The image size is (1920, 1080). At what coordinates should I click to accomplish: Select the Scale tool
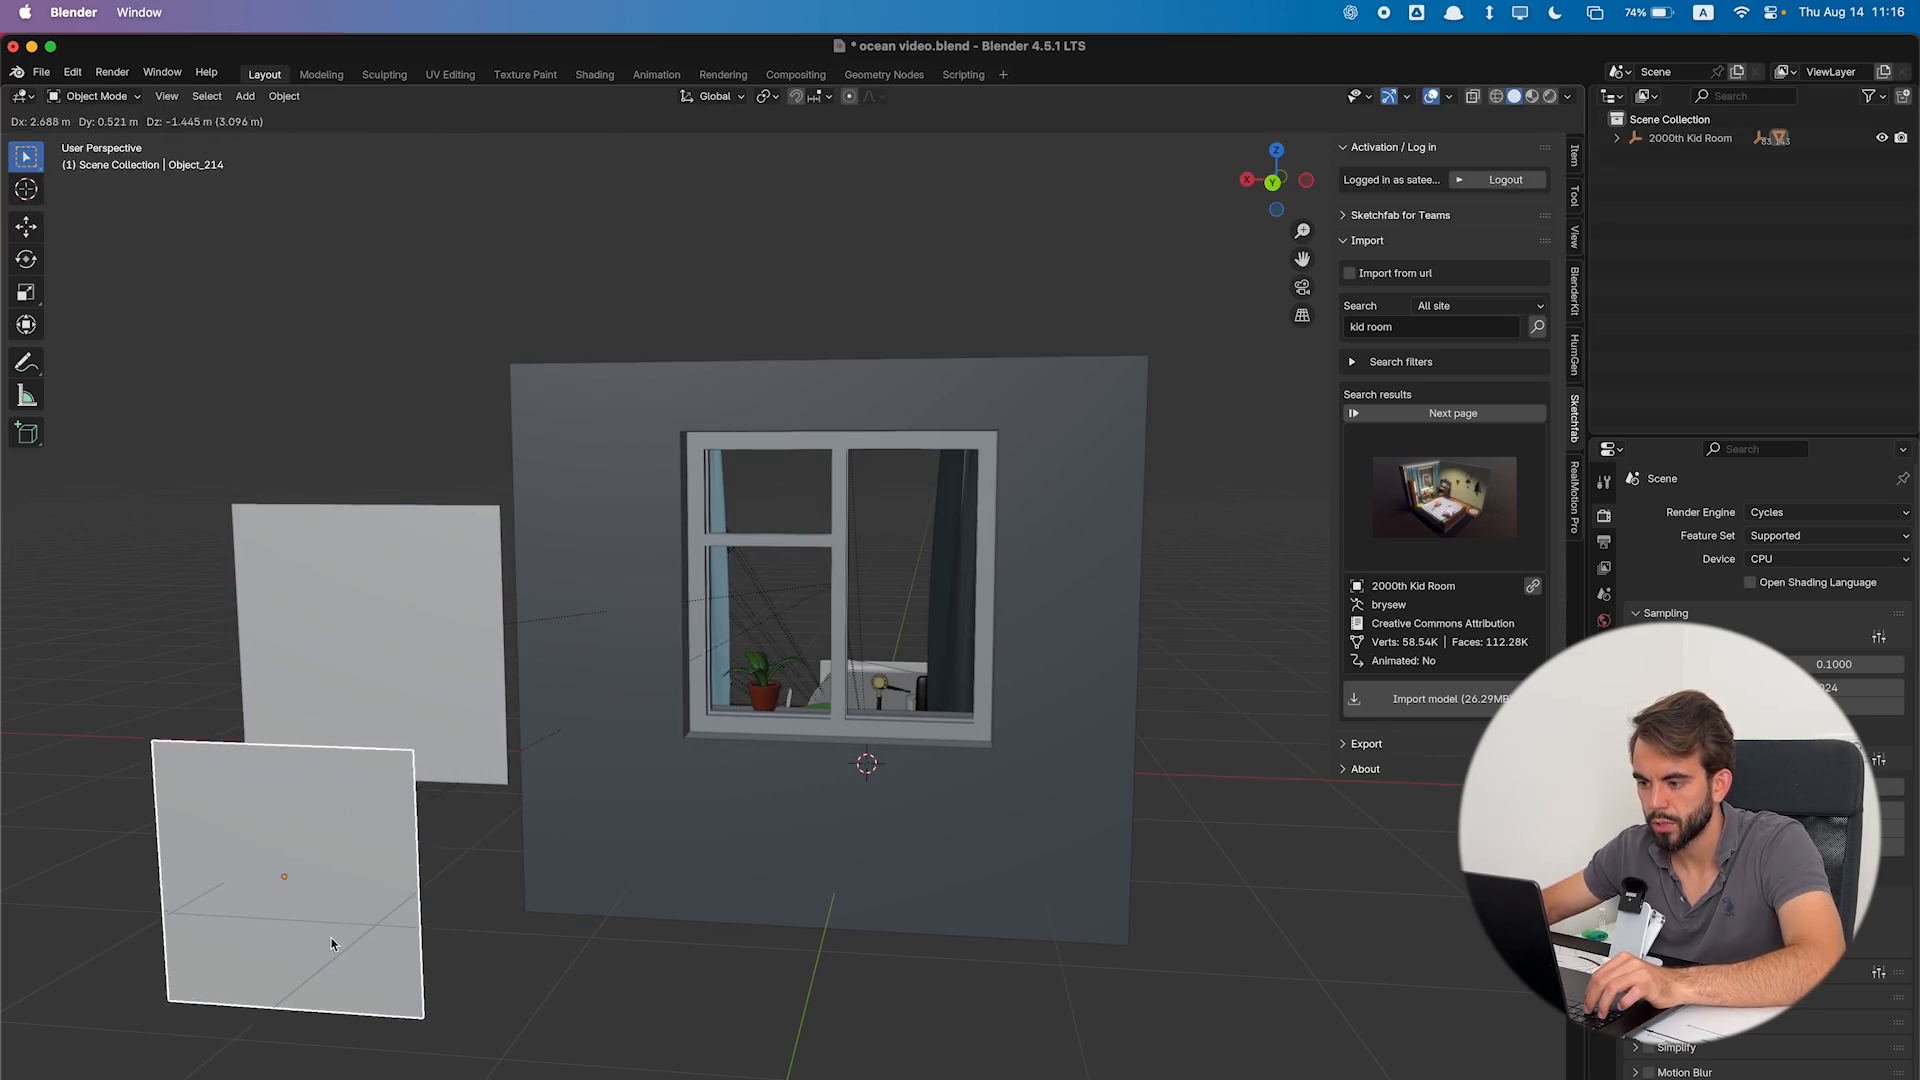tap(26, 292)
